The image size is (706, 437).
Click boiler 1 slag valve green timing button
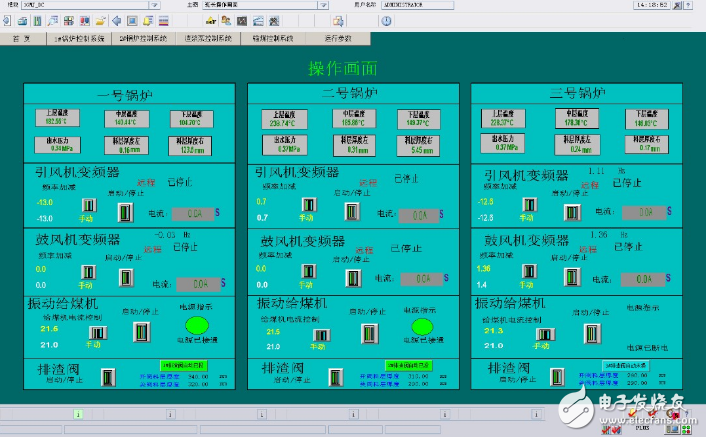[182, 366]
